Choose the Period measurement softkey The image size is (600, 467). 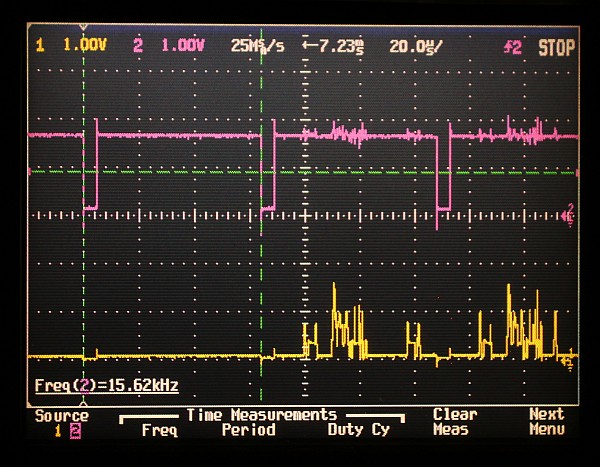pyautogui.click(x=248, y=430)
